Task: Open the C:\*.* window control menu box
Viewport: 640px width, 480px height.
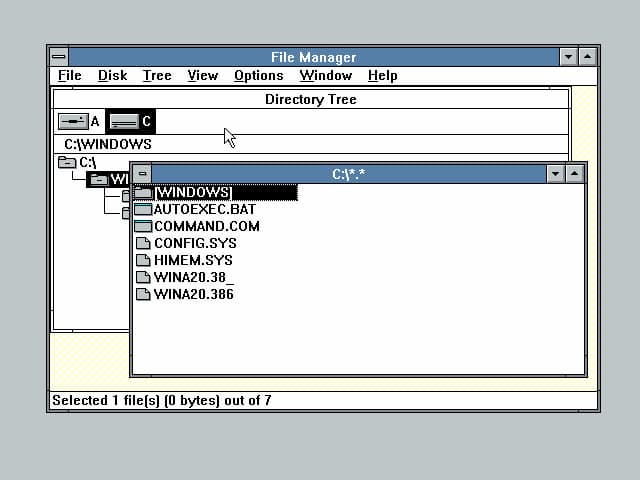Action: tap(142, 174)
